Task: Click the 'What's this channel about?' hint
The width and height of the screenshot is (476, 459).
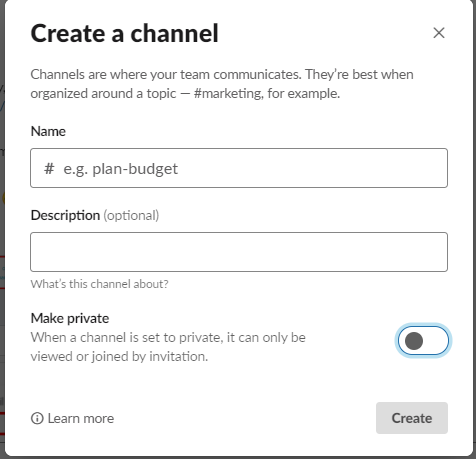Action: tap(99, 284)
